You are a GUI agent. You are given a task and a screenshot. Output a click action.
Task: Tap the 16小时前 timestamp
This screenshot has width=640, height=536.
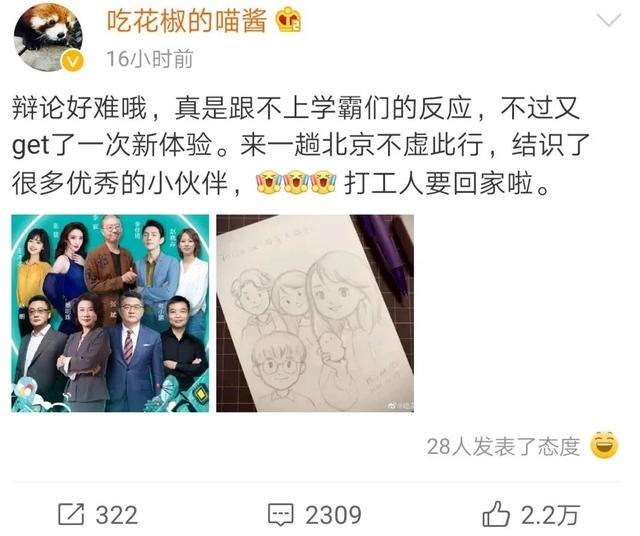(x=150, y=59)
